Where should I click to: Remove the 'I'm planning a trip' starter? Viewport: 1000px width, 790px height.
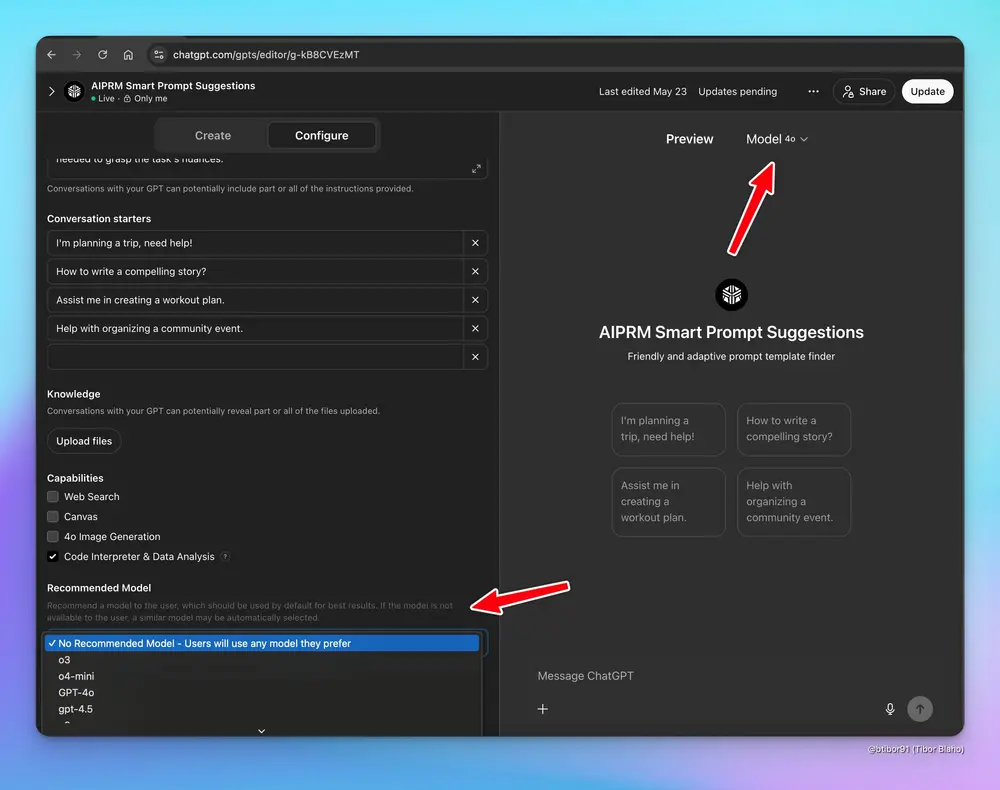click(475, 243)
